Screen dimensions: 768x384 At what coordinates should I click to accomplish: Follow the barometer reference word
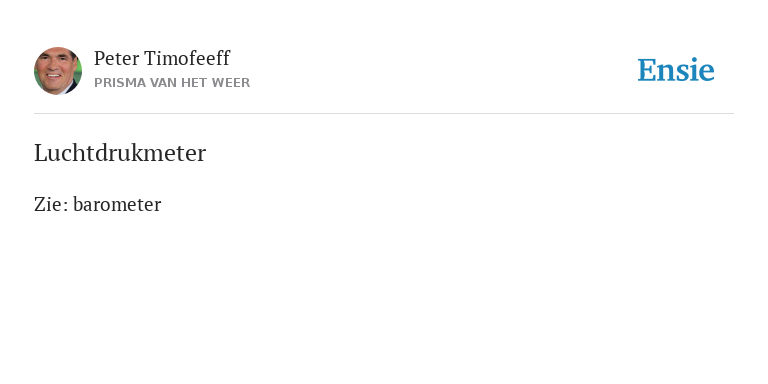[117, 204]
